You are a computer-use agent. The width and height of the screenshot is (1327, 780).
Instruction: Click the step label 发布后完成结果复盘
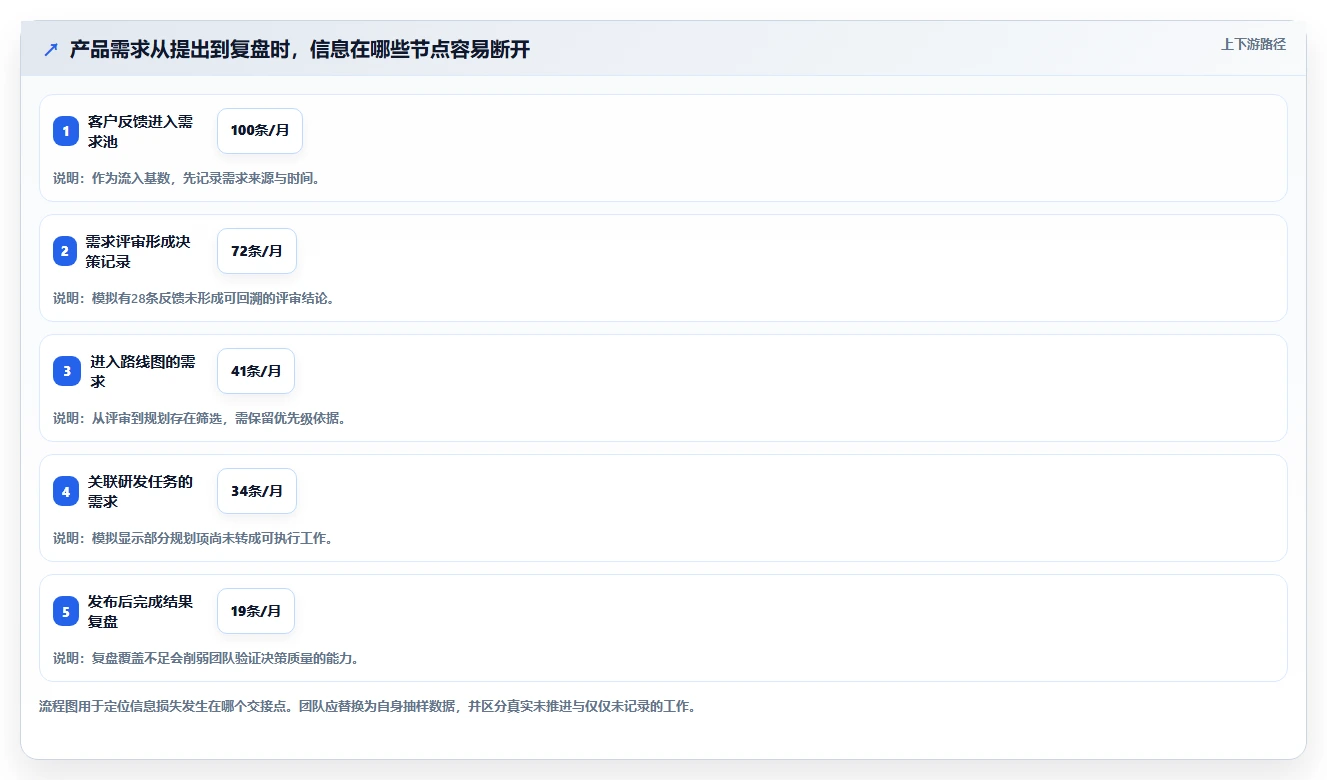tap(140, 611)
